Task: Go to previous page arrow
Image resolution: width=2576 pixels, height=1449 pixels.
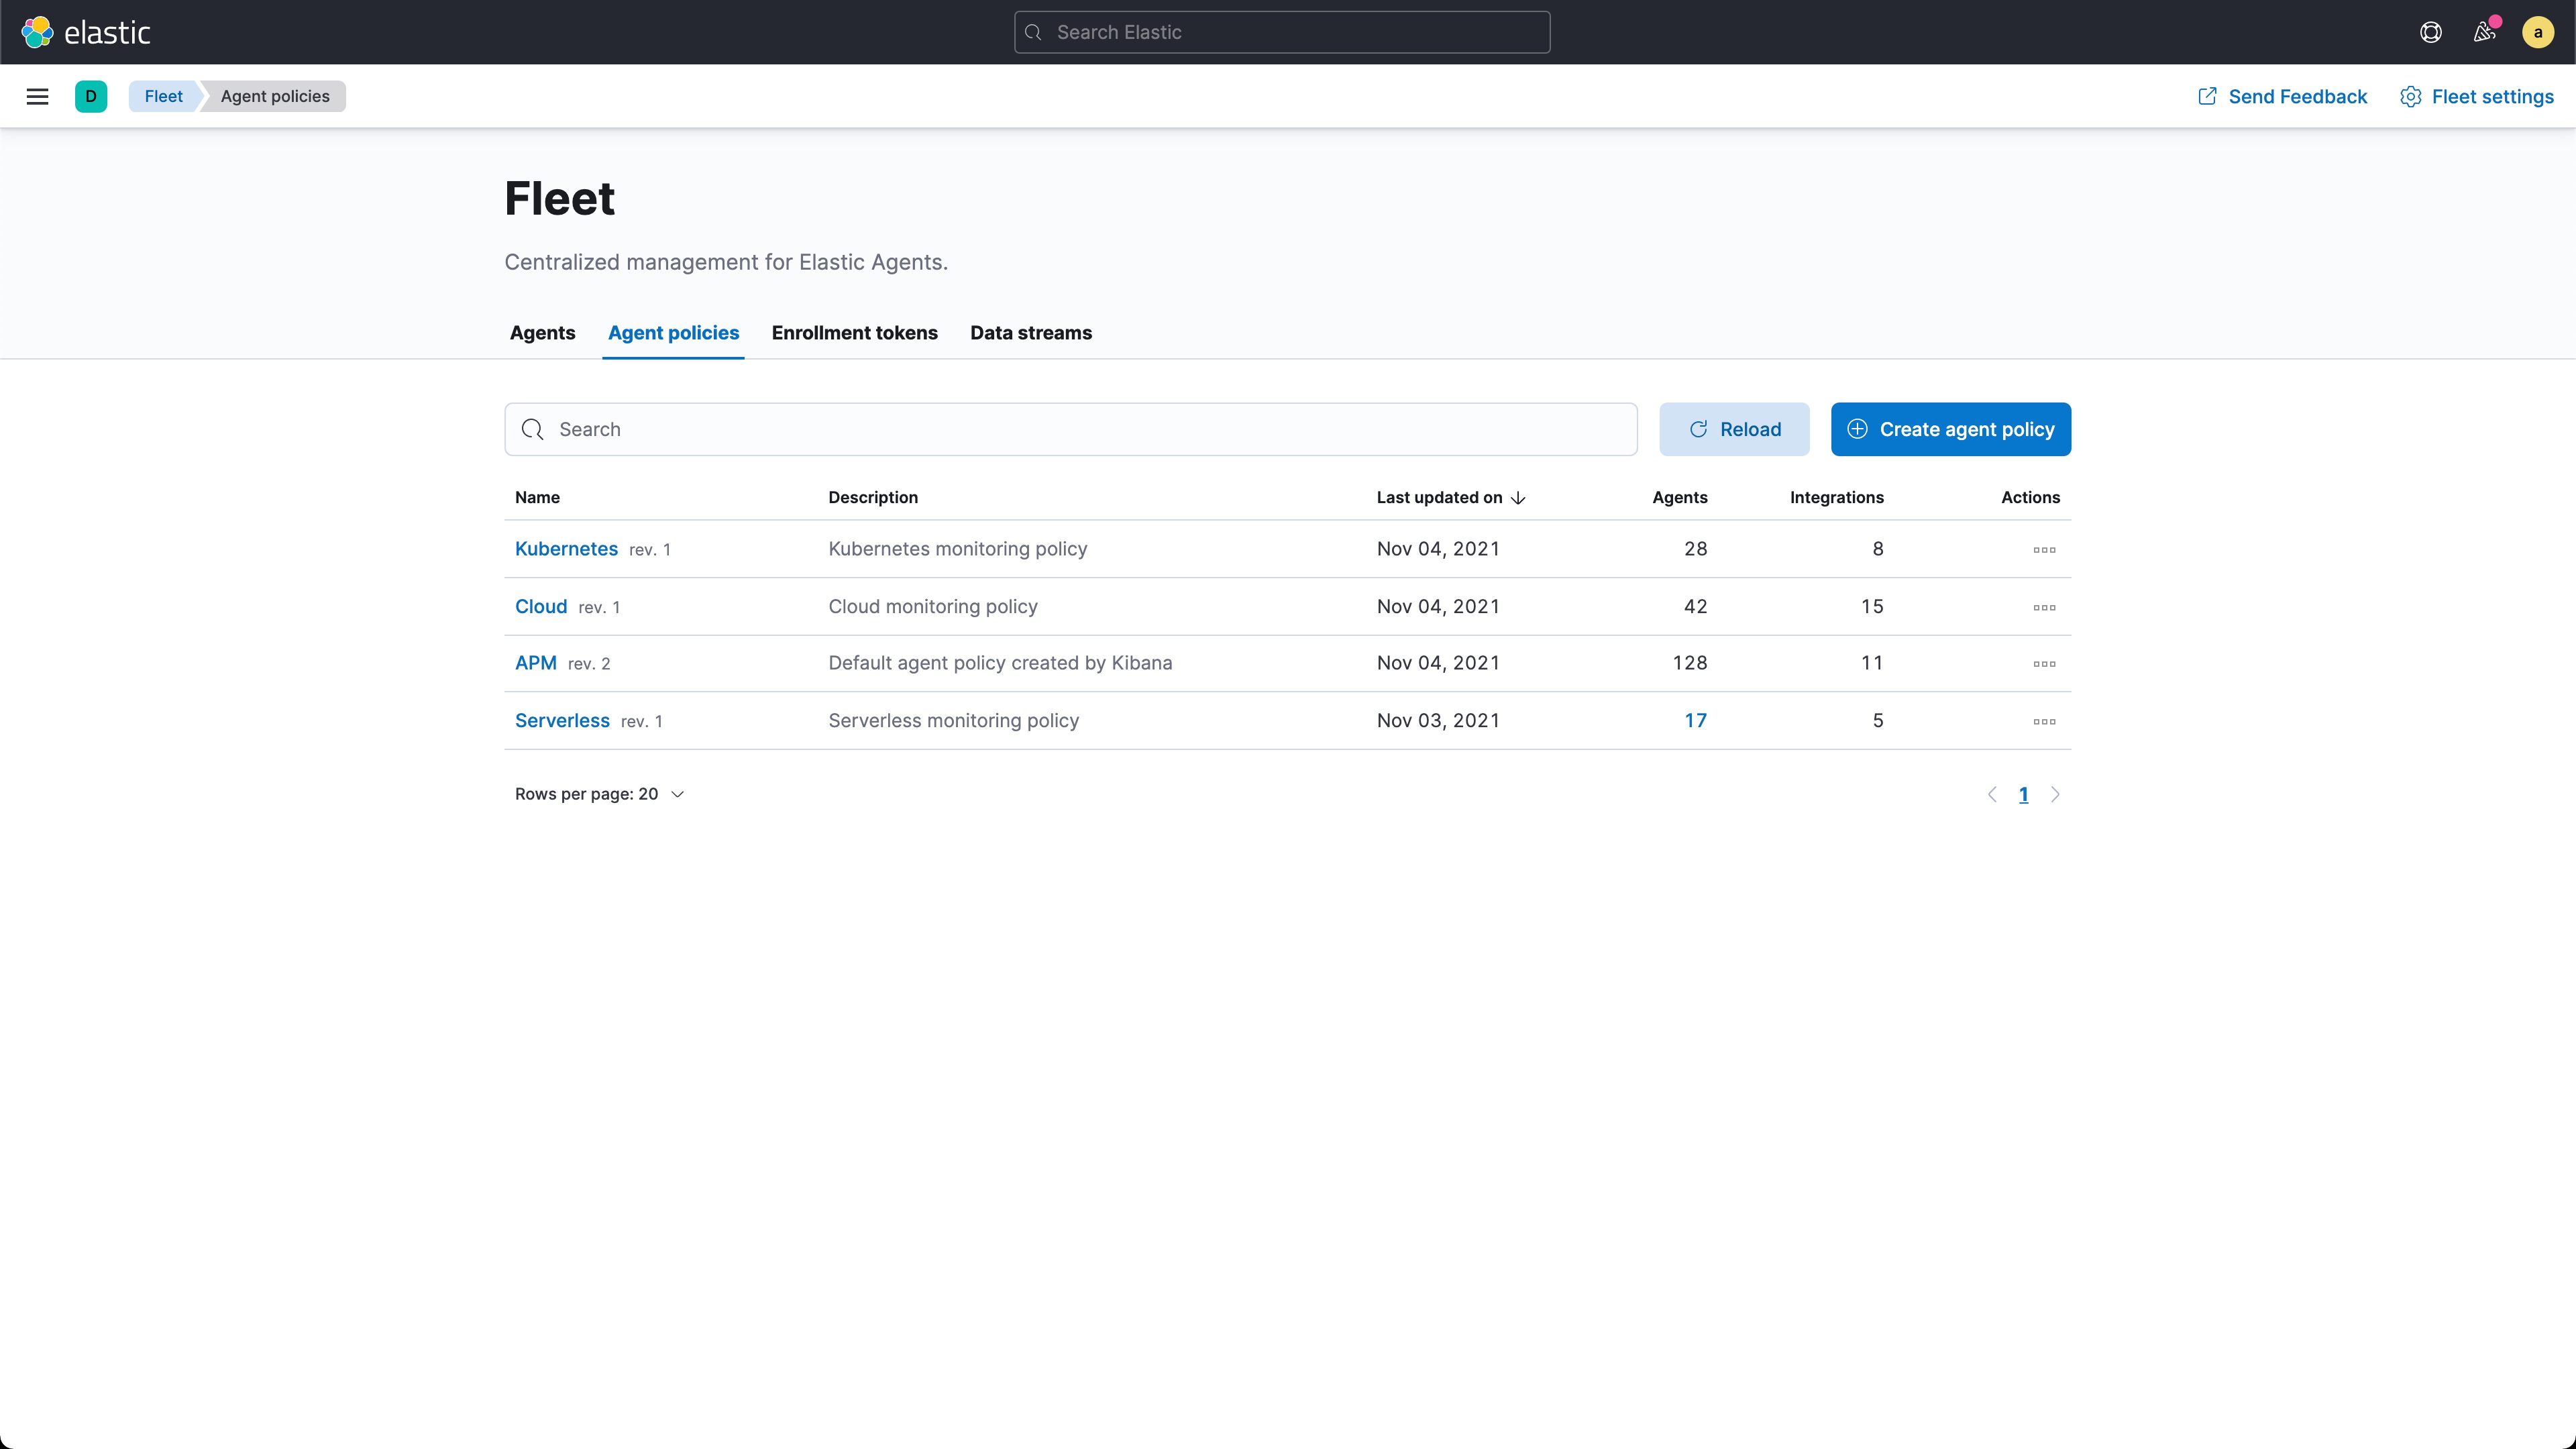Action: coord(1992,794)
